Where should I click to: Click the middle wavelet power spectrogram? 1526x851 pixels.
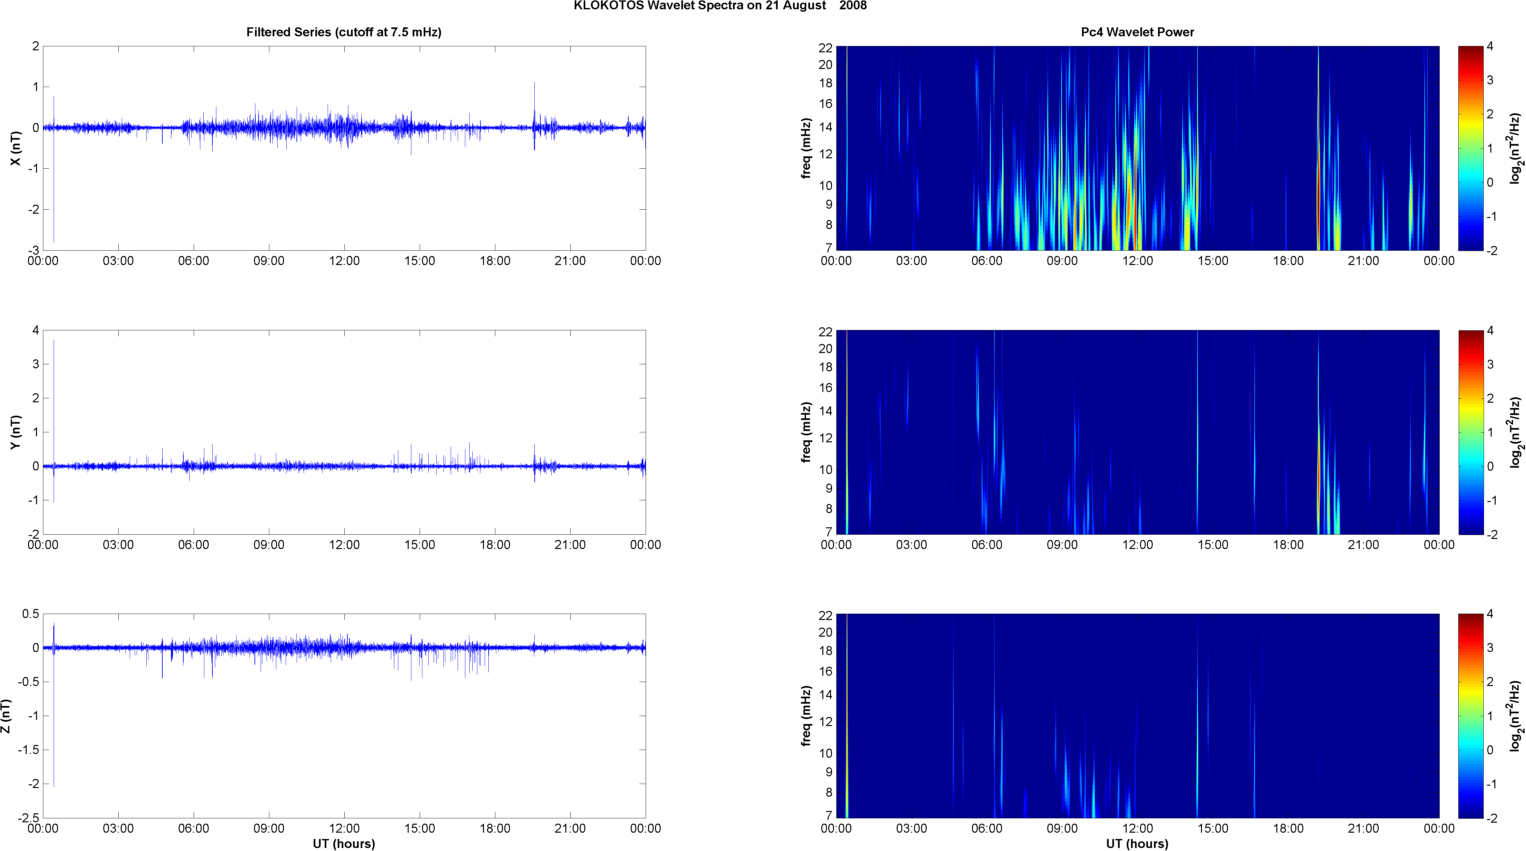coord(1137,432)
